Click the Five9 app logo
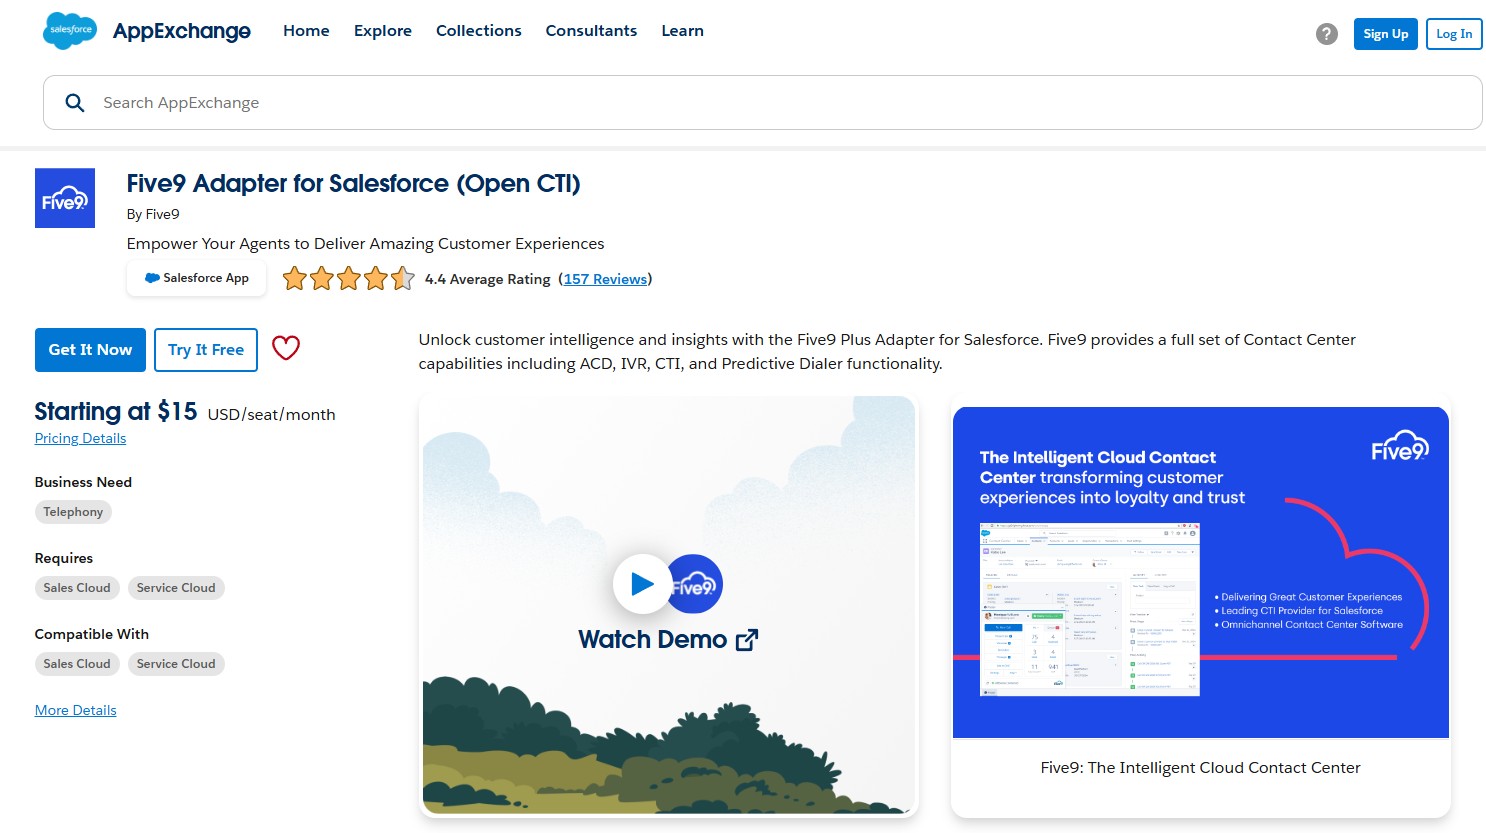The width and height of the screenshot is (1486, 833). (x=64, y=197)
